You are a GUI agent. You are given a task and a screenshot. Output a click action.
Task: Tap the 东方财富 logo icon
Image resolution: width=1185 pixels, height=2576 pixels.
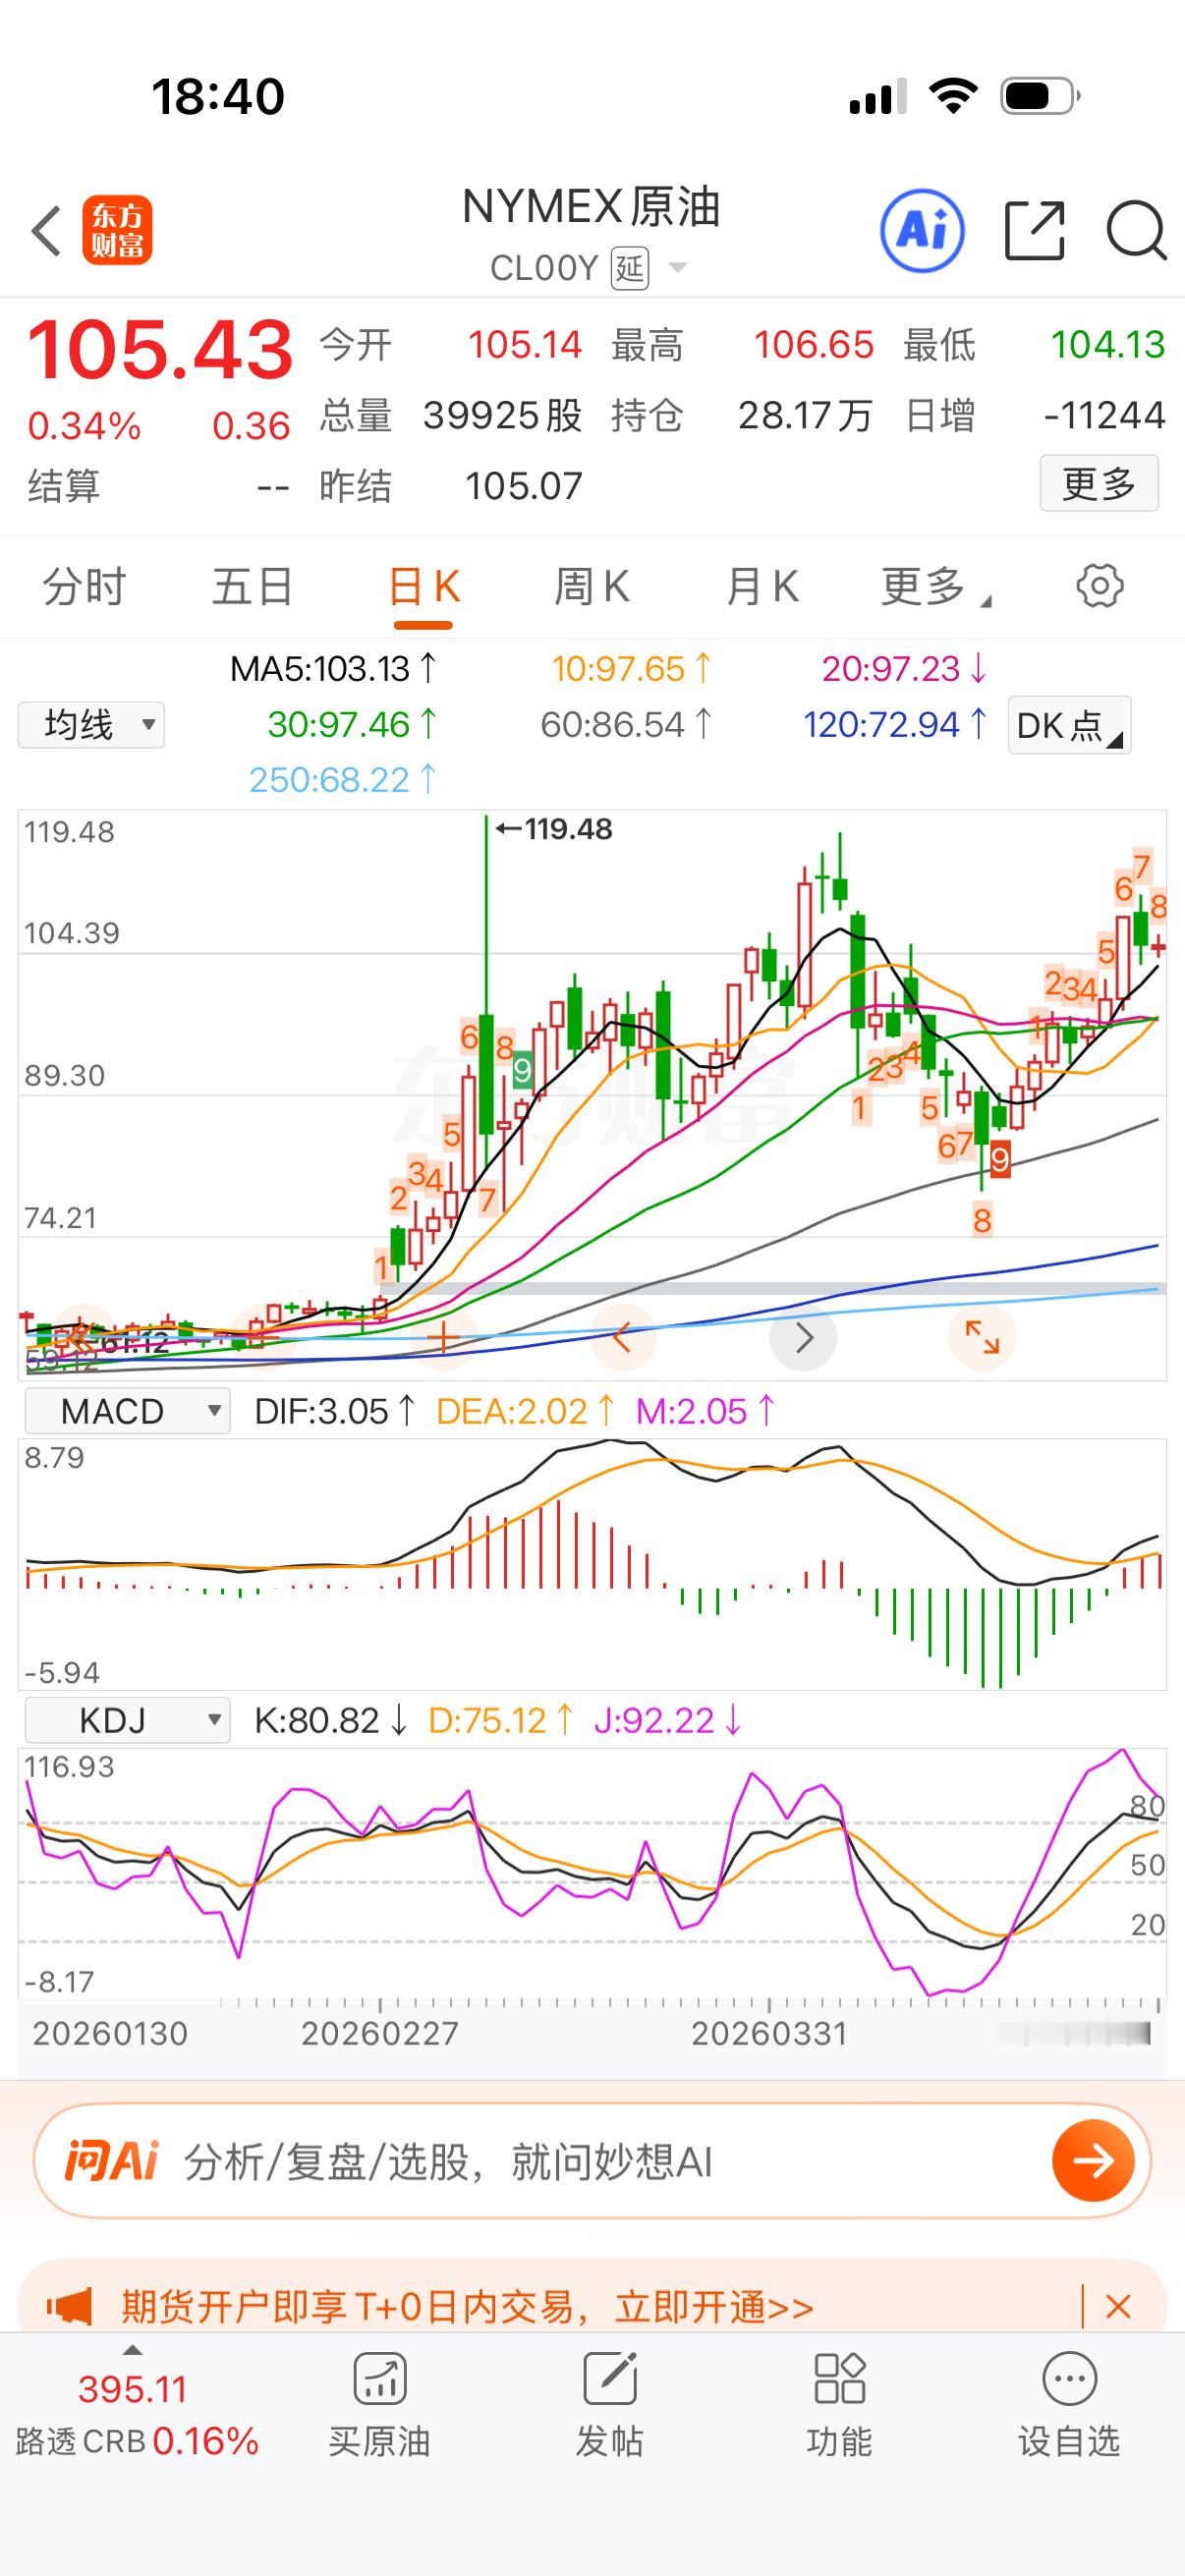(117, 231)
